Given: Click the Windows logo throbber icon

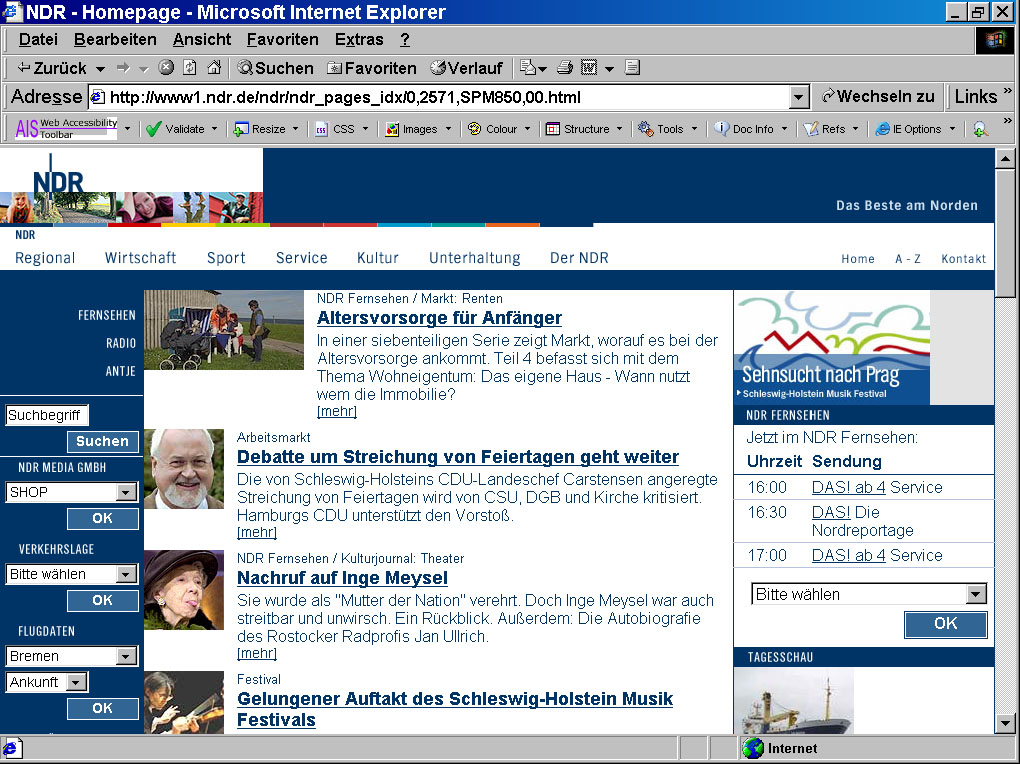Looking at the screenshot, I should pos(995,40).
